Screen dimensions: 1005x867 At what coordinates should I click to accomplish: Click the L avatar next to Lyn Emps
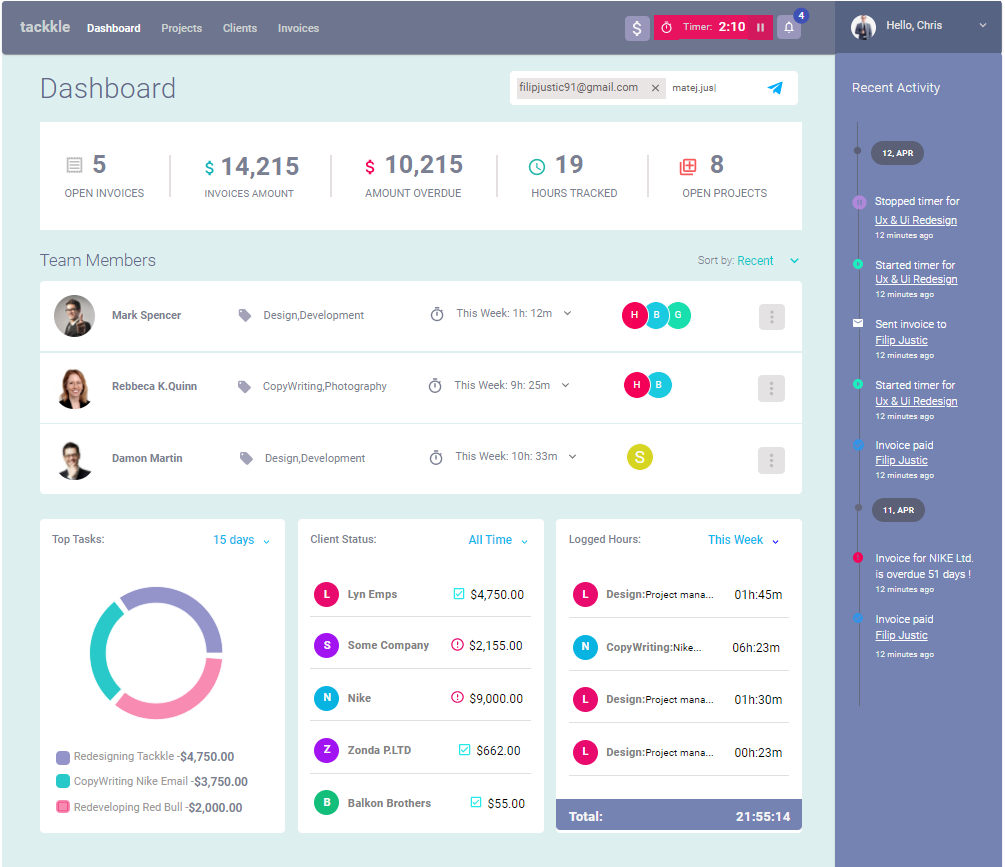click(326, 594)
